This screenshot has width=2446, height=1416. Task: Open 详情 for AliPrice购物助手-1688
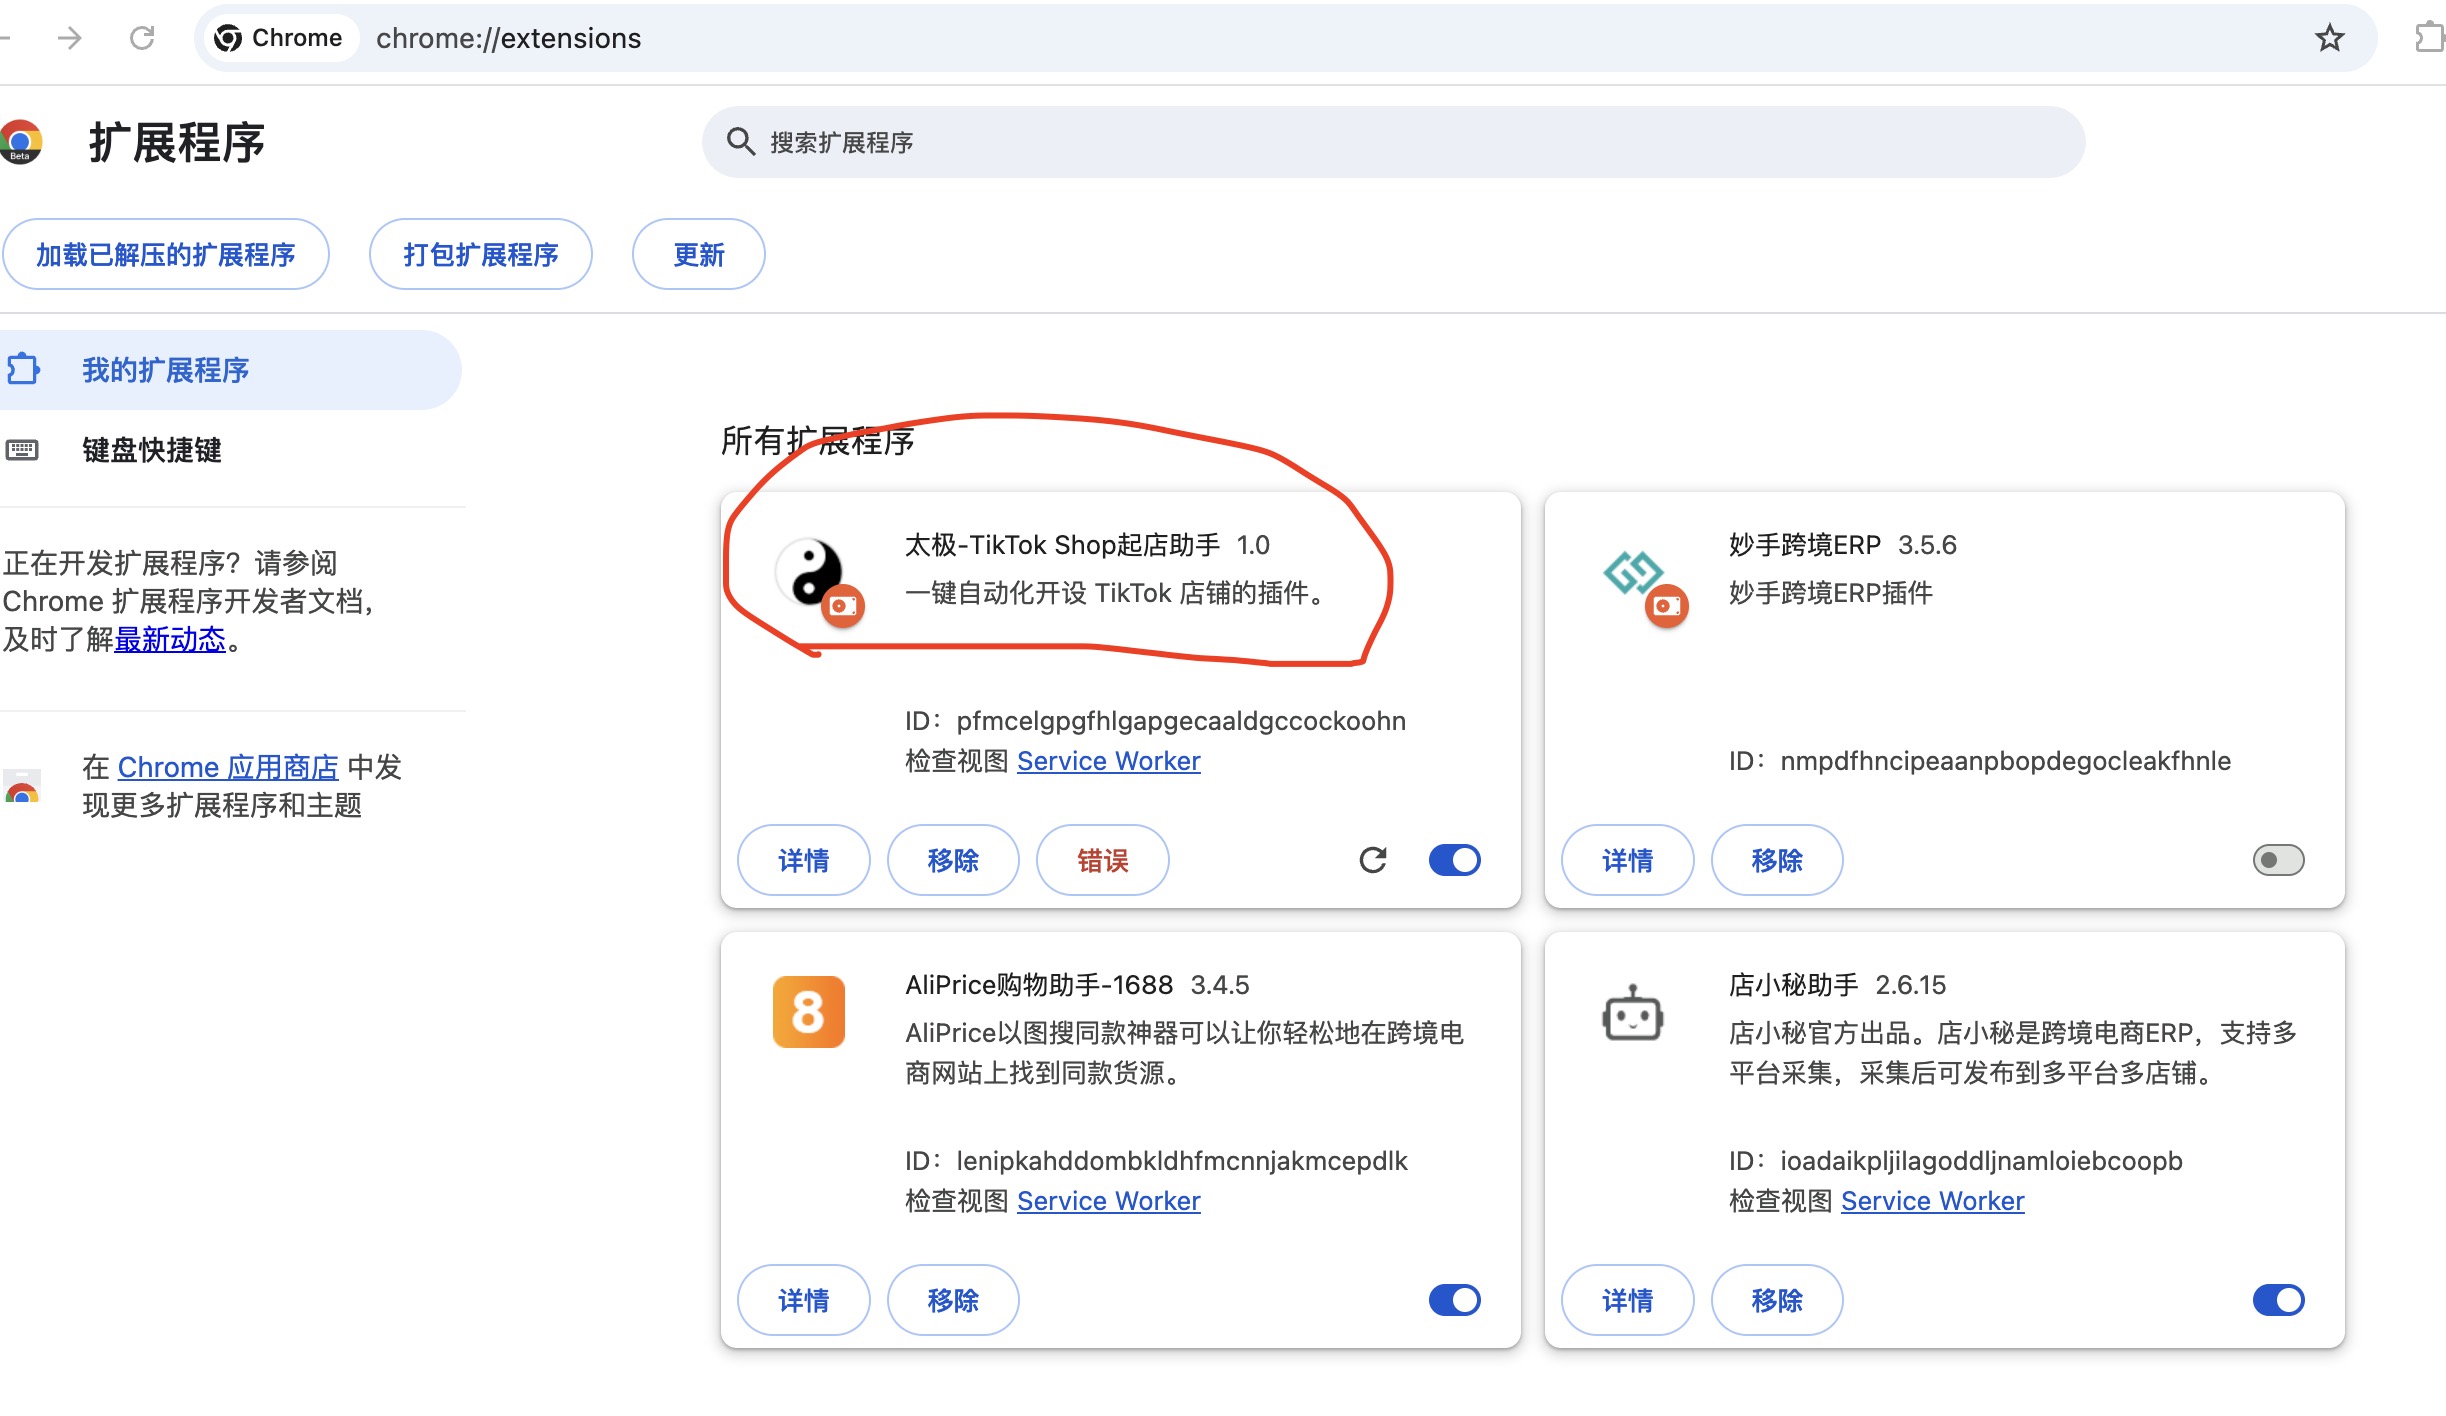coord(804,1300)
